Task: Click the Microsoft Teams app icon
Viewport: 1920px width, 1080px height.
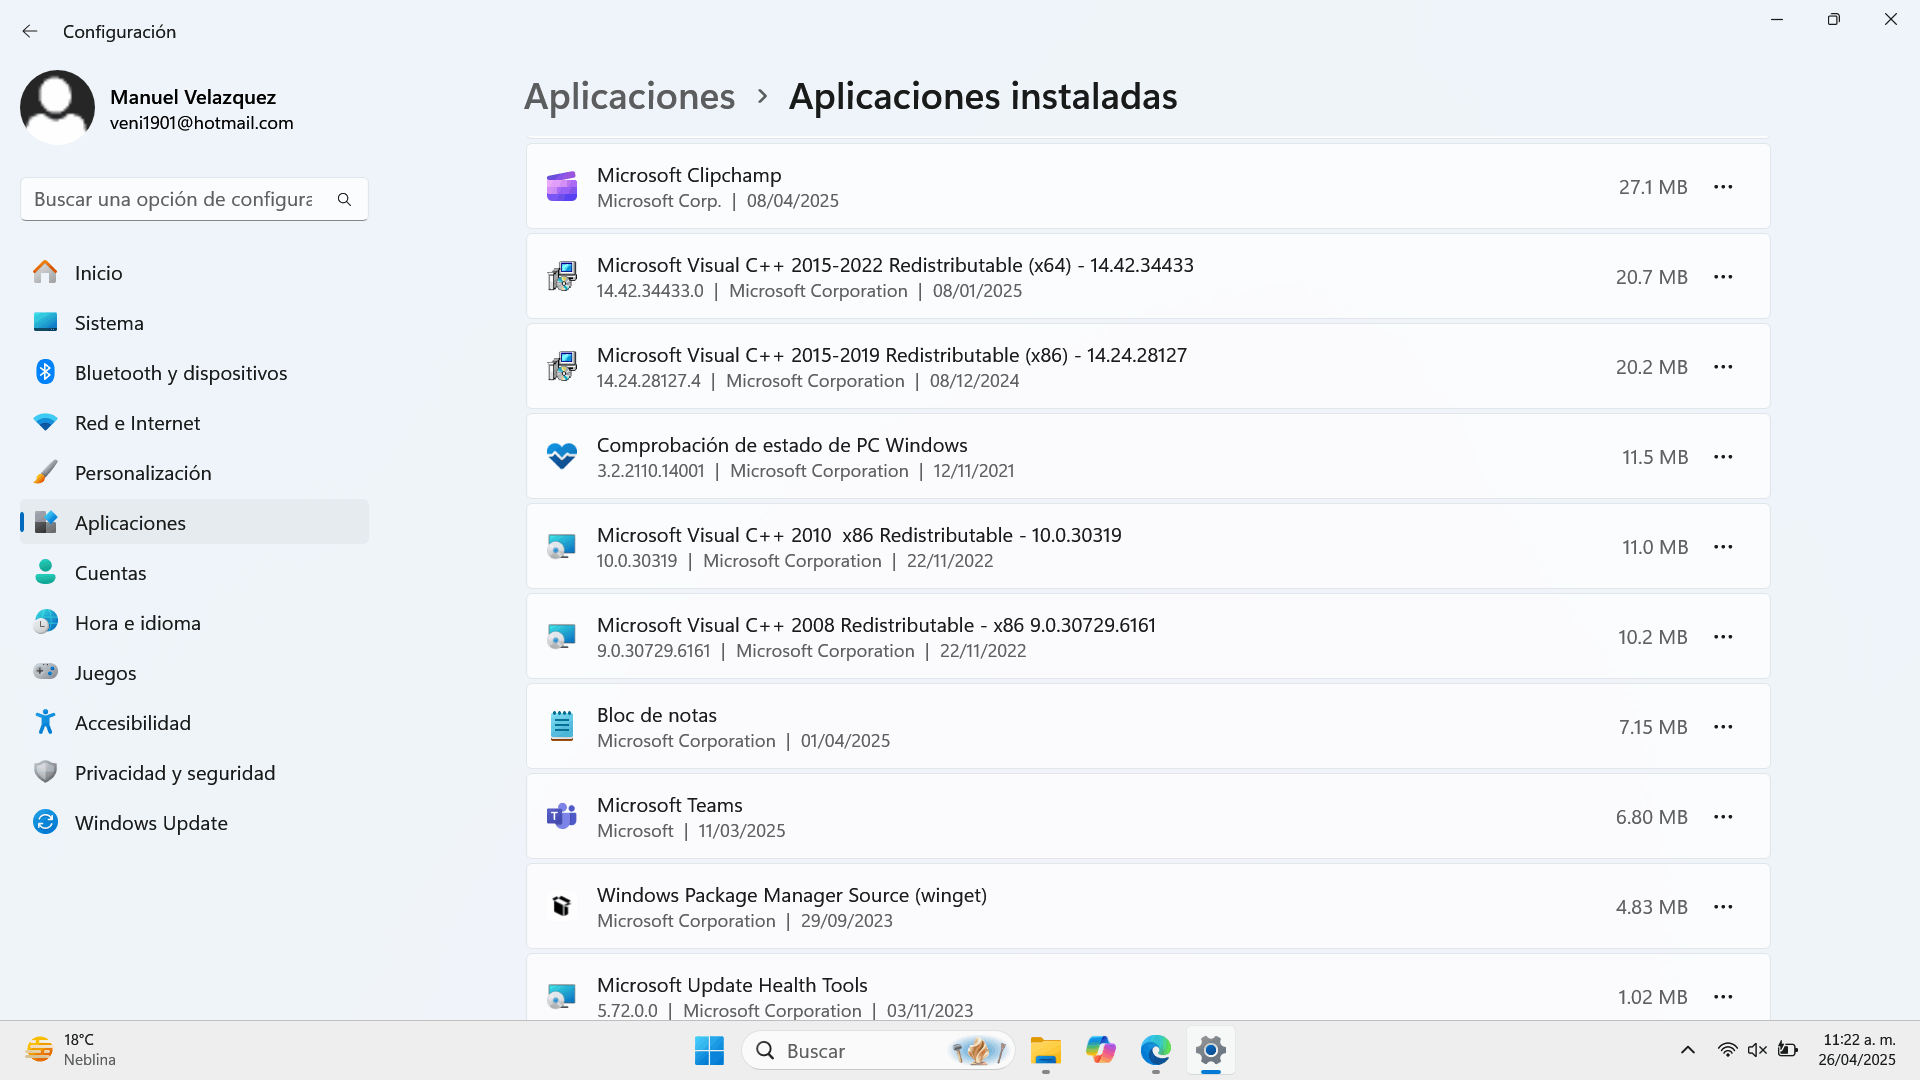Action: 562,817
